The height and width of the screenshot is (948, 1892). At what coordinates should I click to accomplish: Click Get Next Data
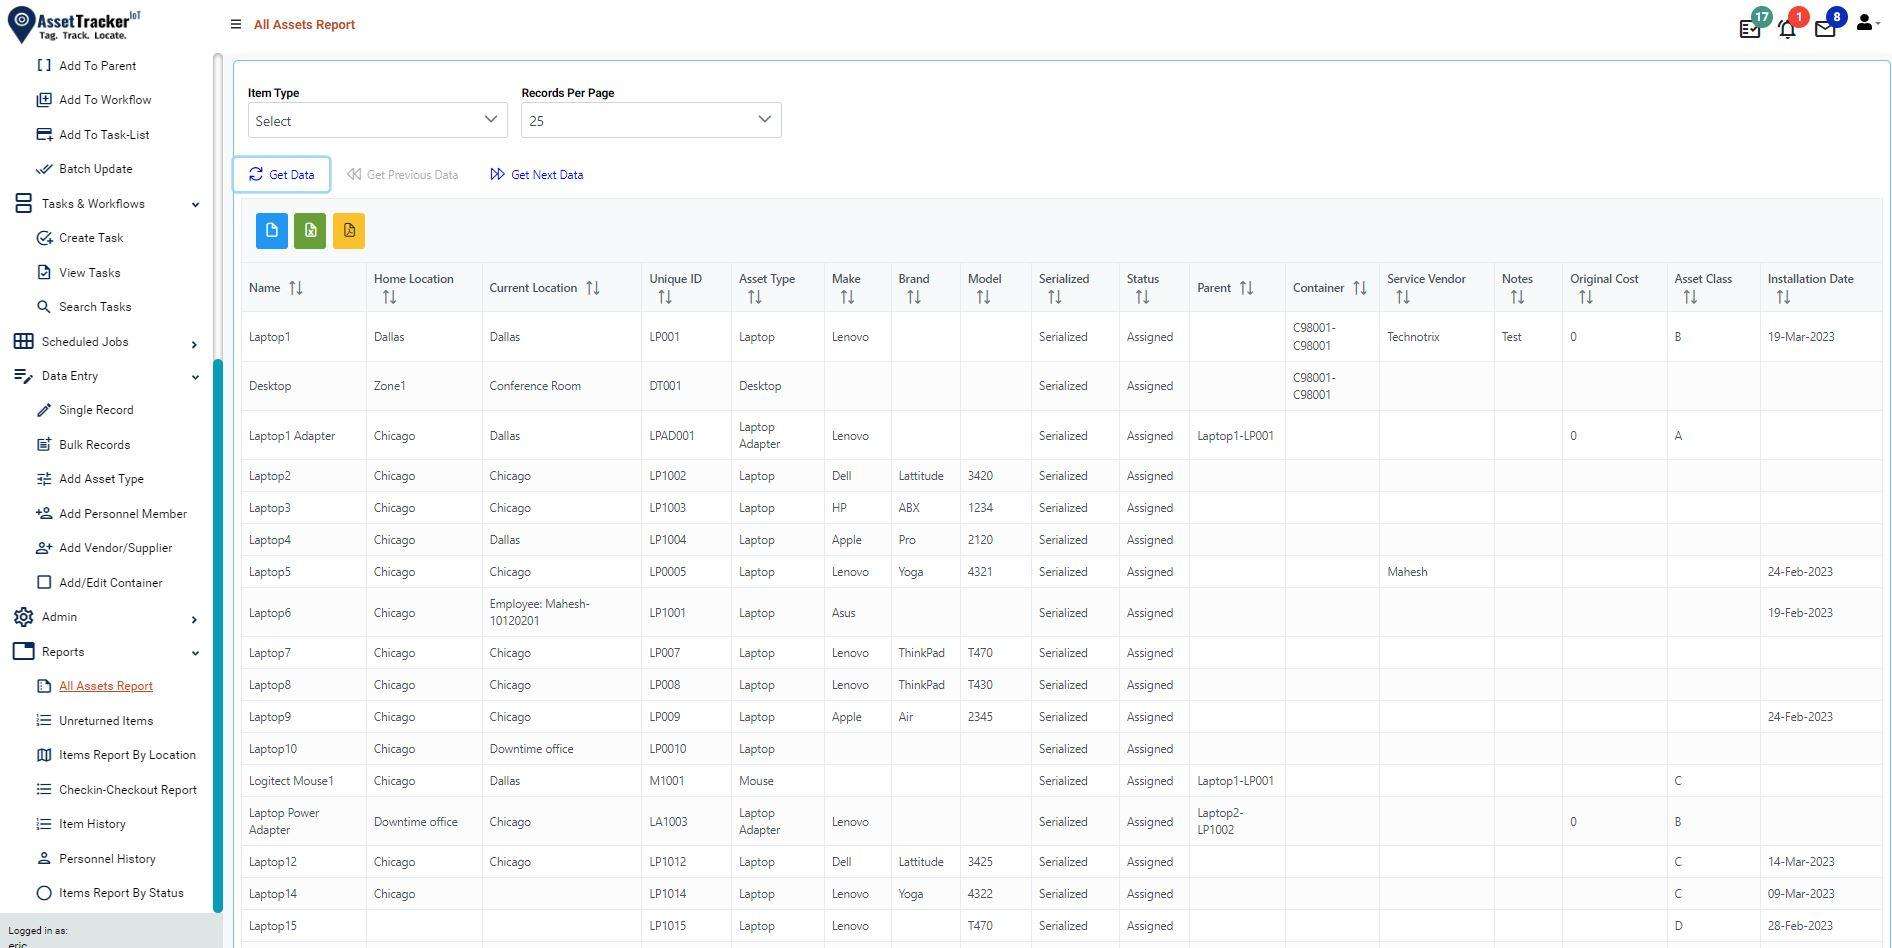(536, 174)
